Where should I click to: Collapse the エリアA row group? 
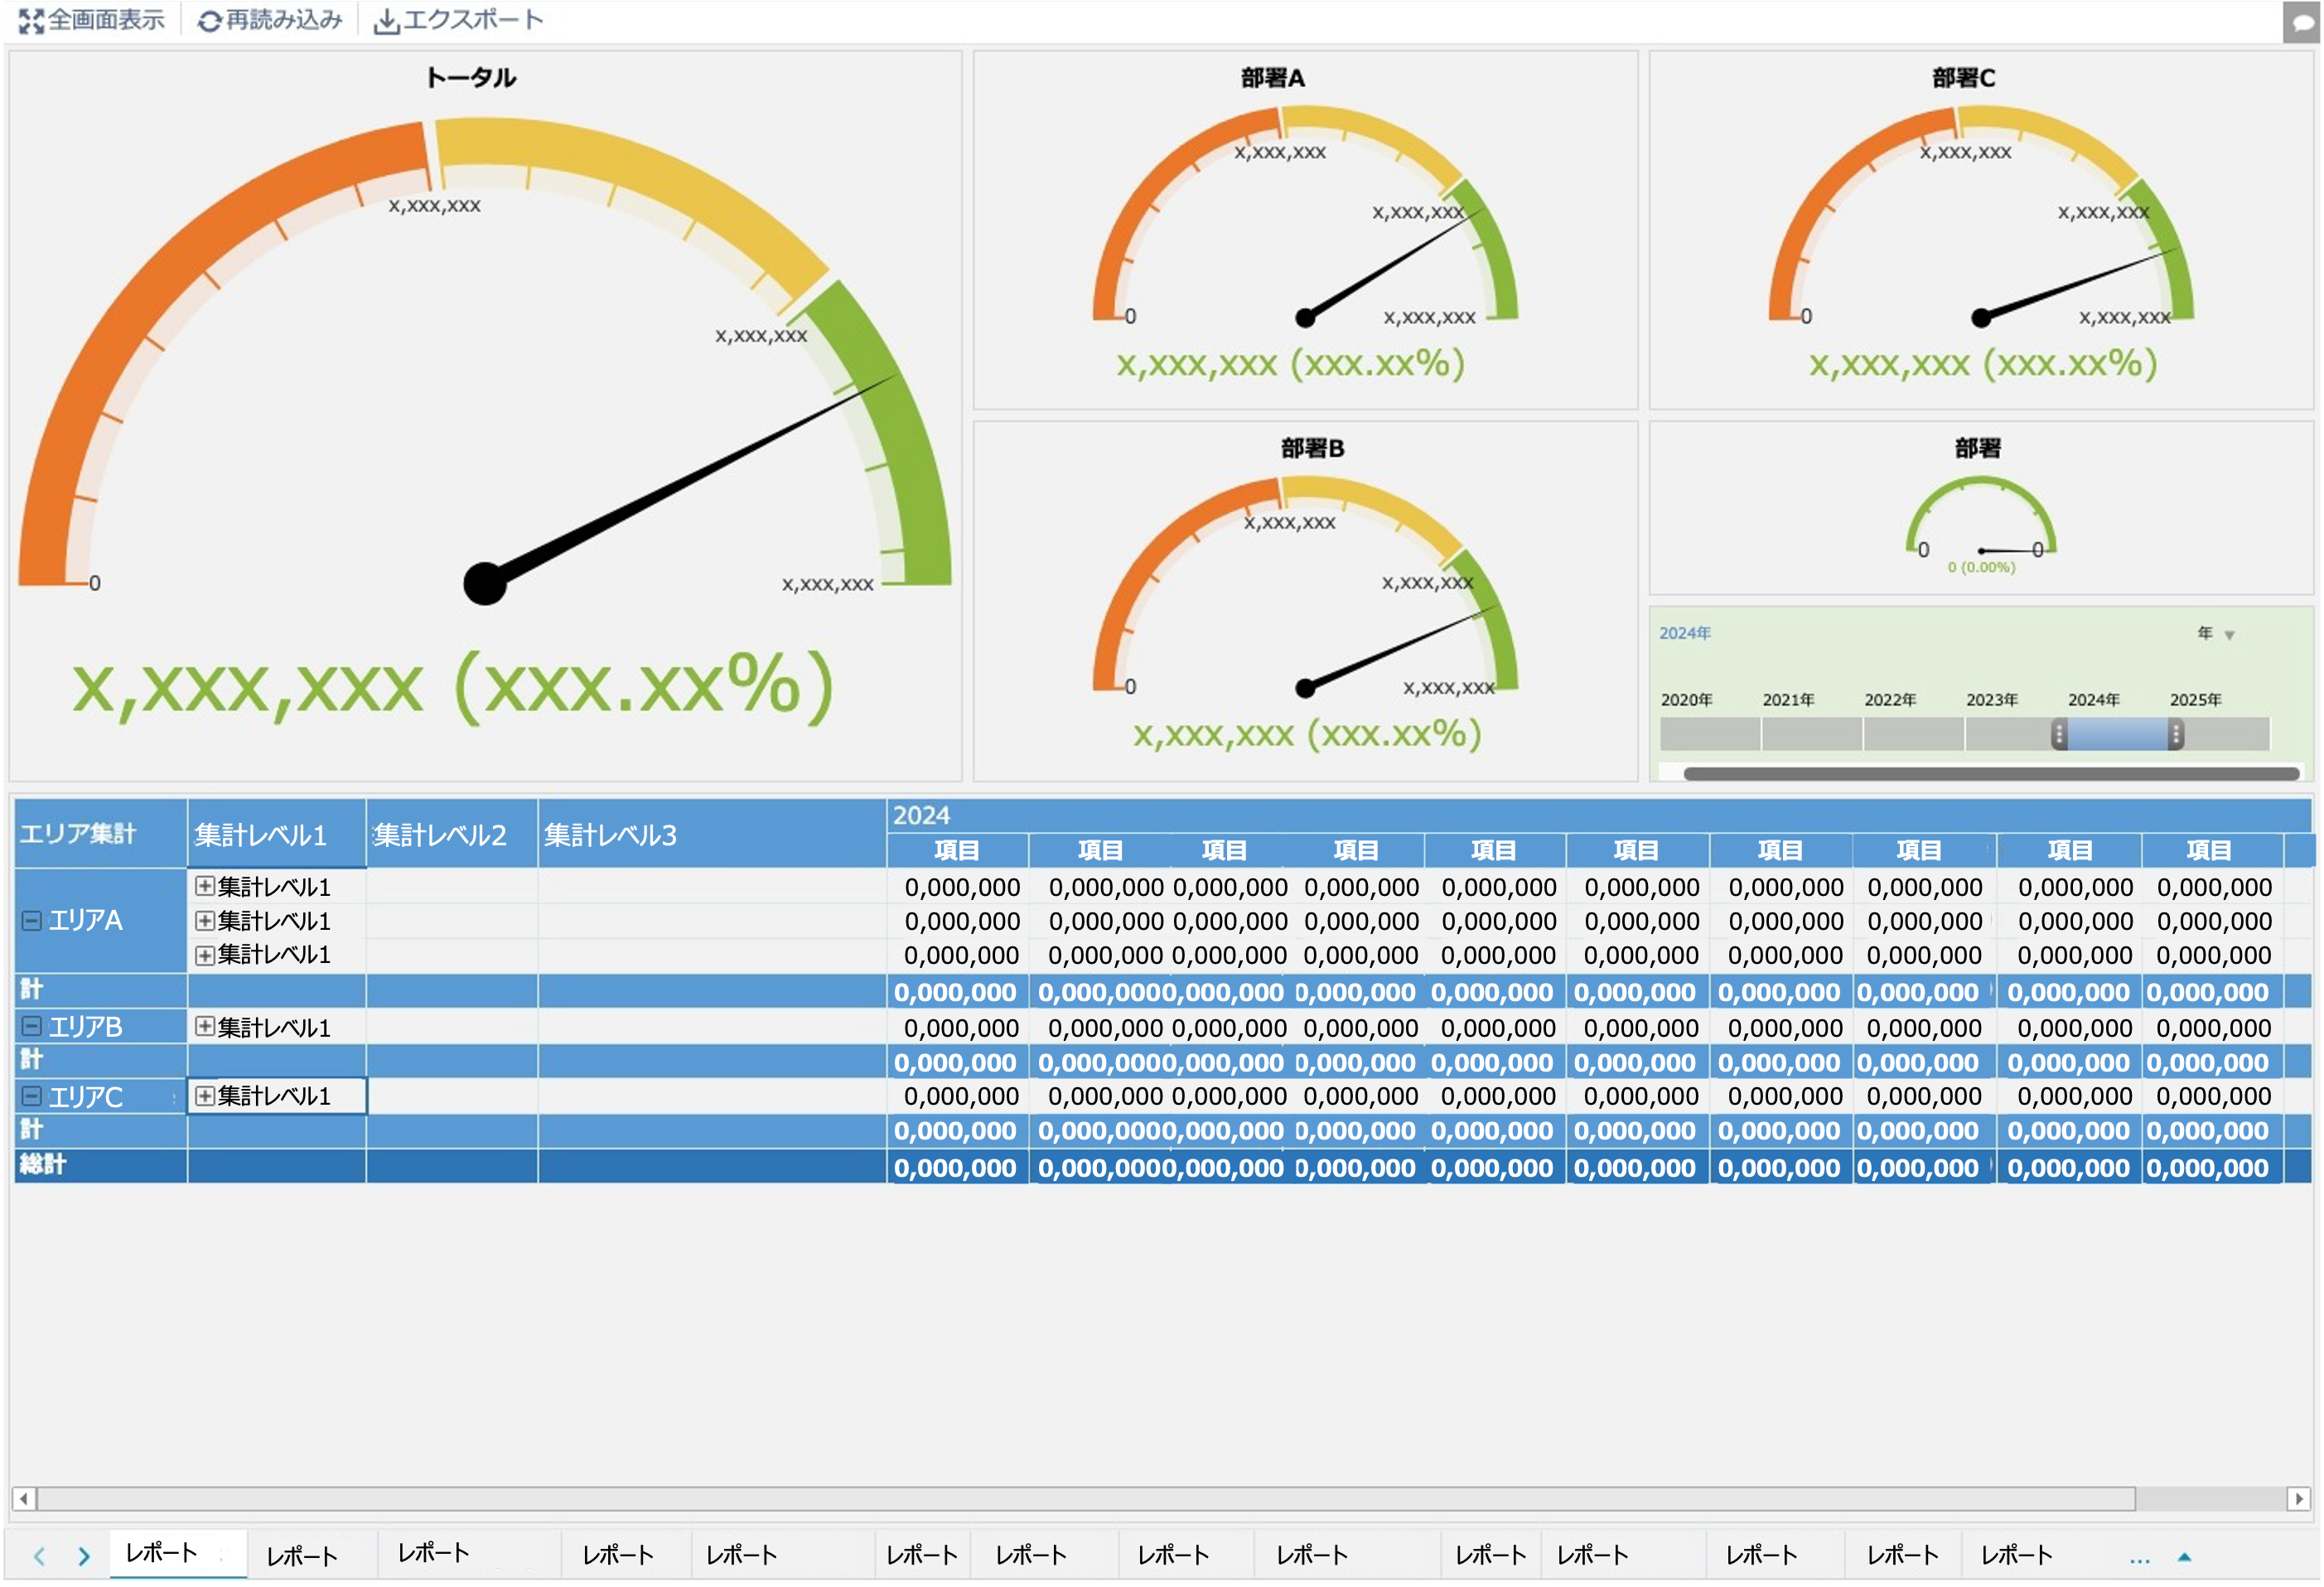tap(32, 920)
